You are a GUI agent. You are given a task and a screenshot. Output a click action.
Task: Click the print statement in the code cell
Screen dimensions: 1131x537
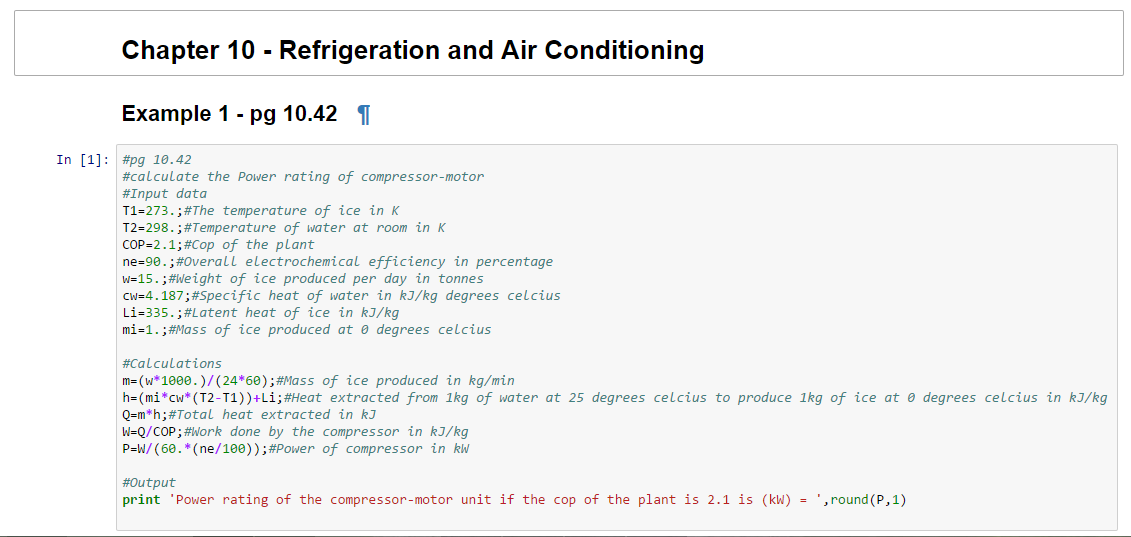coord(513,499)
